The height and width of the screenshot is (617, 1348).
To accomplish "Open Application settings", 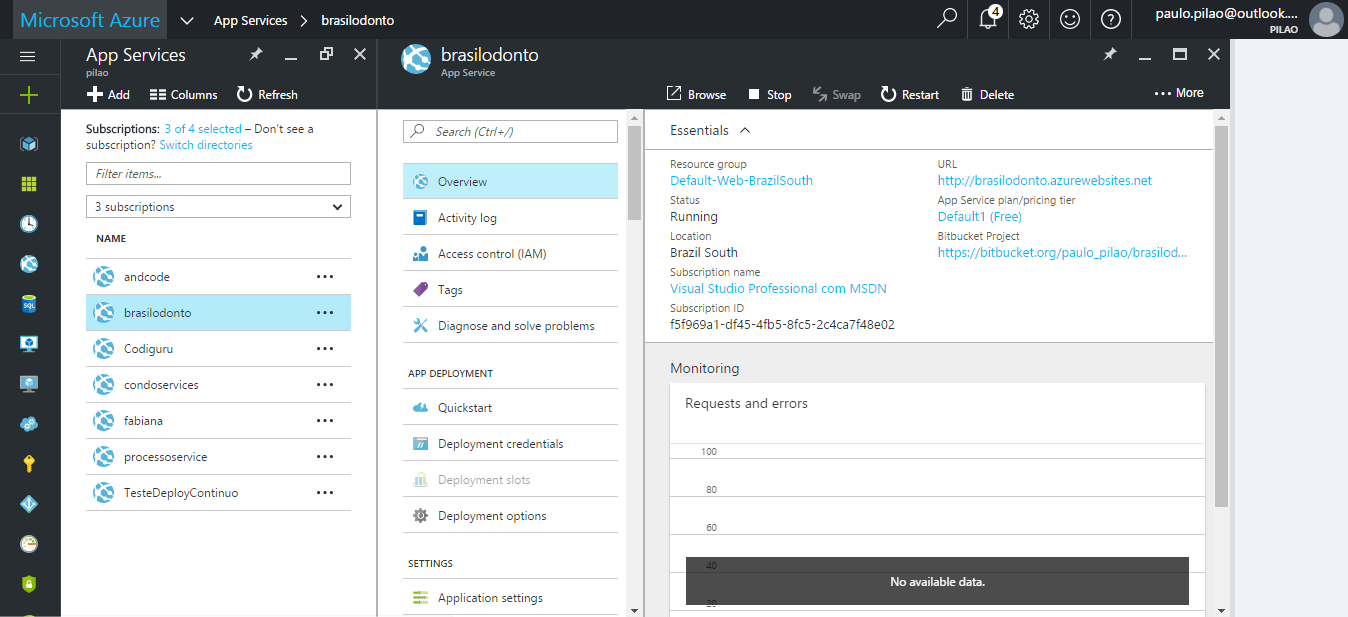I will [x=510, y=598].
